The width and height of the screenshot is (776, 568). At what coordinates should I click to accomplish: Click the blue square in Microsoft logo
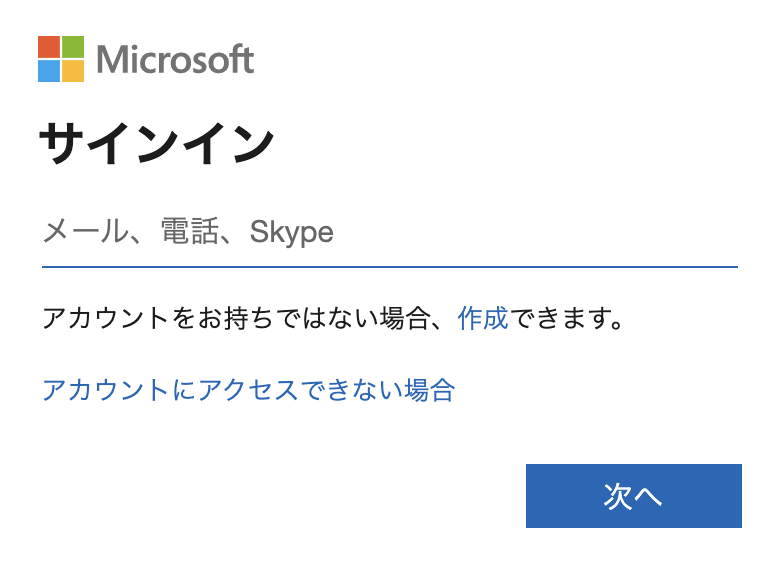pos(49,71)
